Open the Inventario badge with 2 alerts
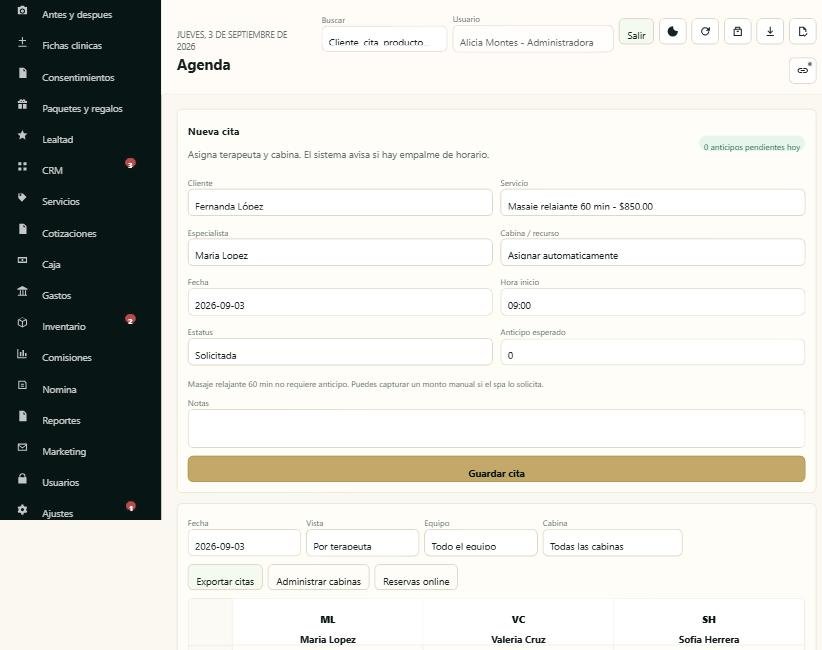 coord(130,319)
